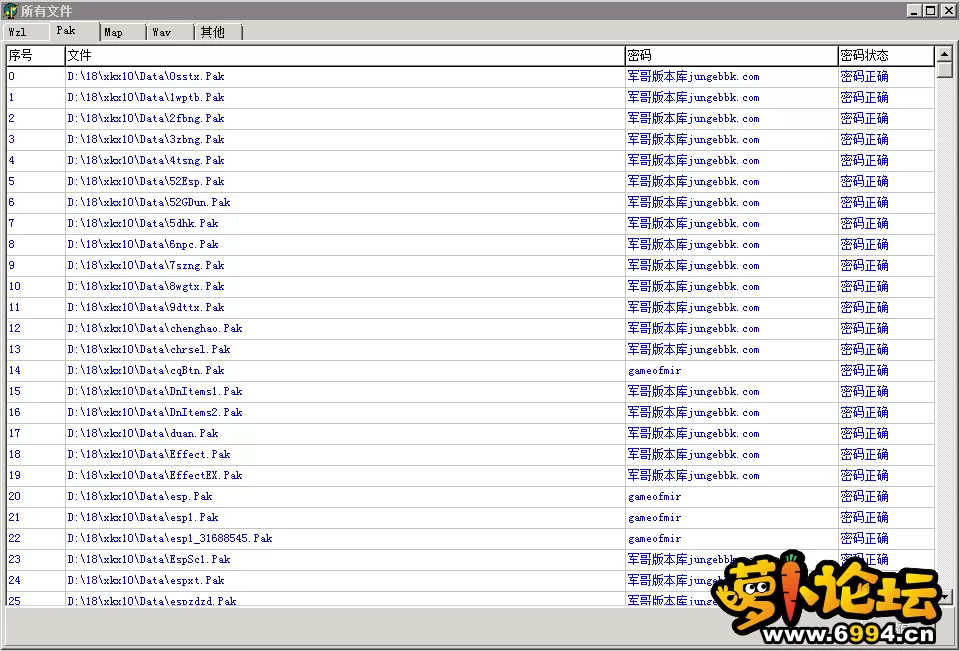Select file row DnItems1.Pak
Image resolution: width=960 pixels, height=651 pixels.
point(470,391)
